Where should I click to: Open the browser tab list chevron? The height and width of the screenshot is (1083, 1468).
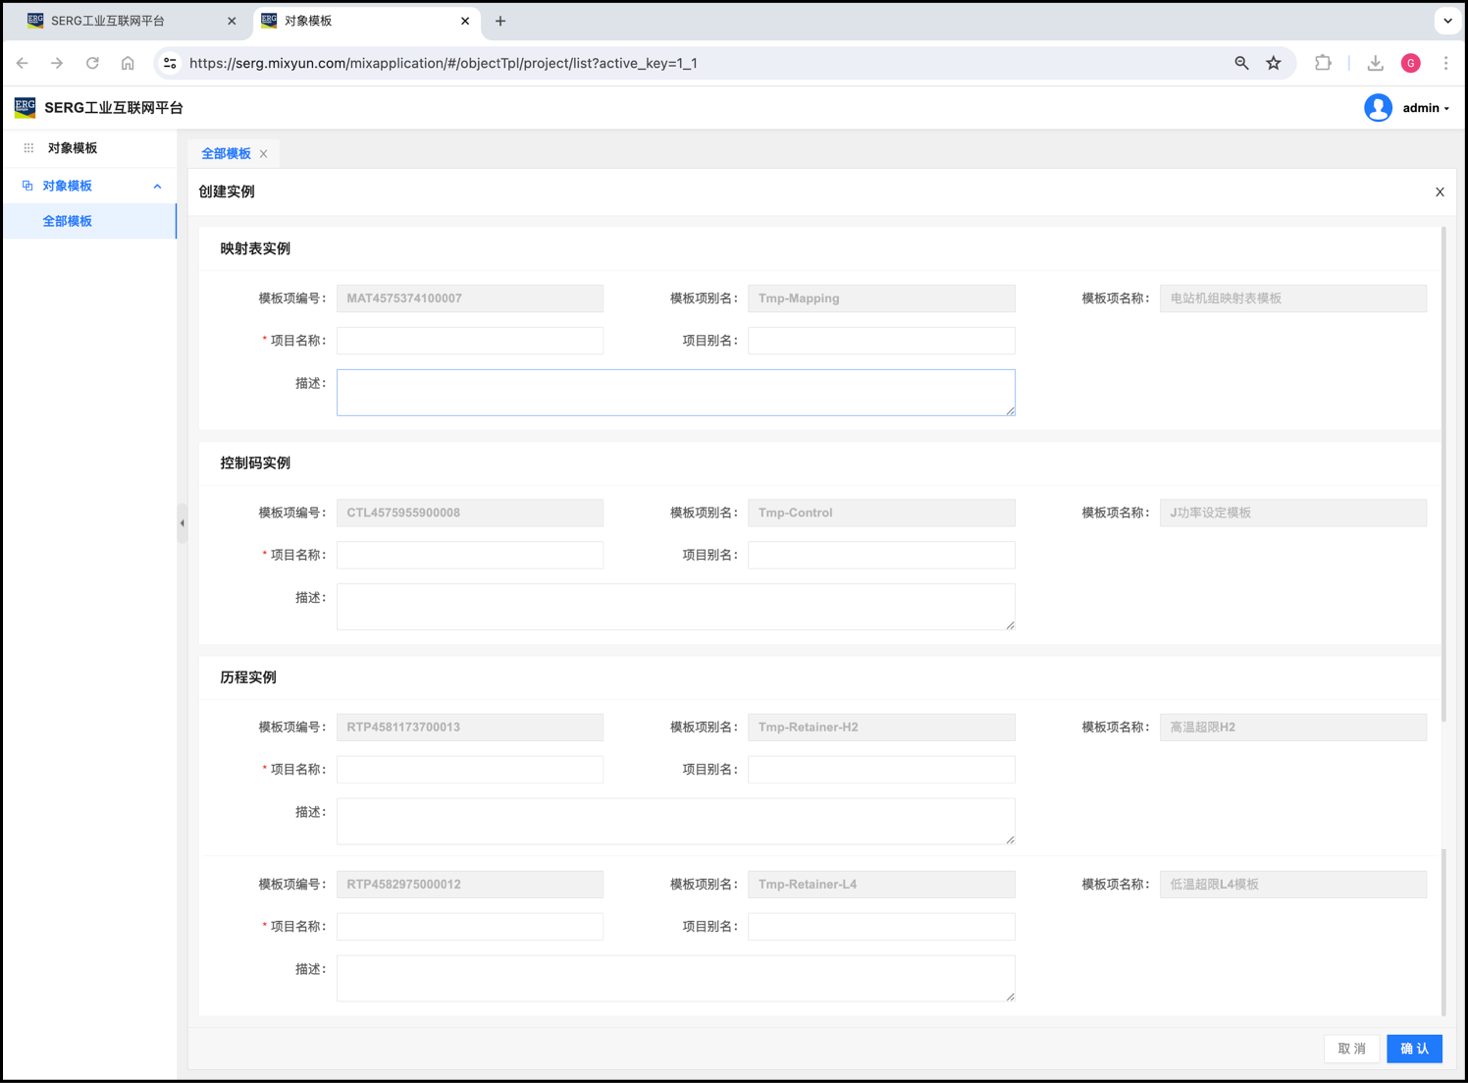tap(1447, 21)
